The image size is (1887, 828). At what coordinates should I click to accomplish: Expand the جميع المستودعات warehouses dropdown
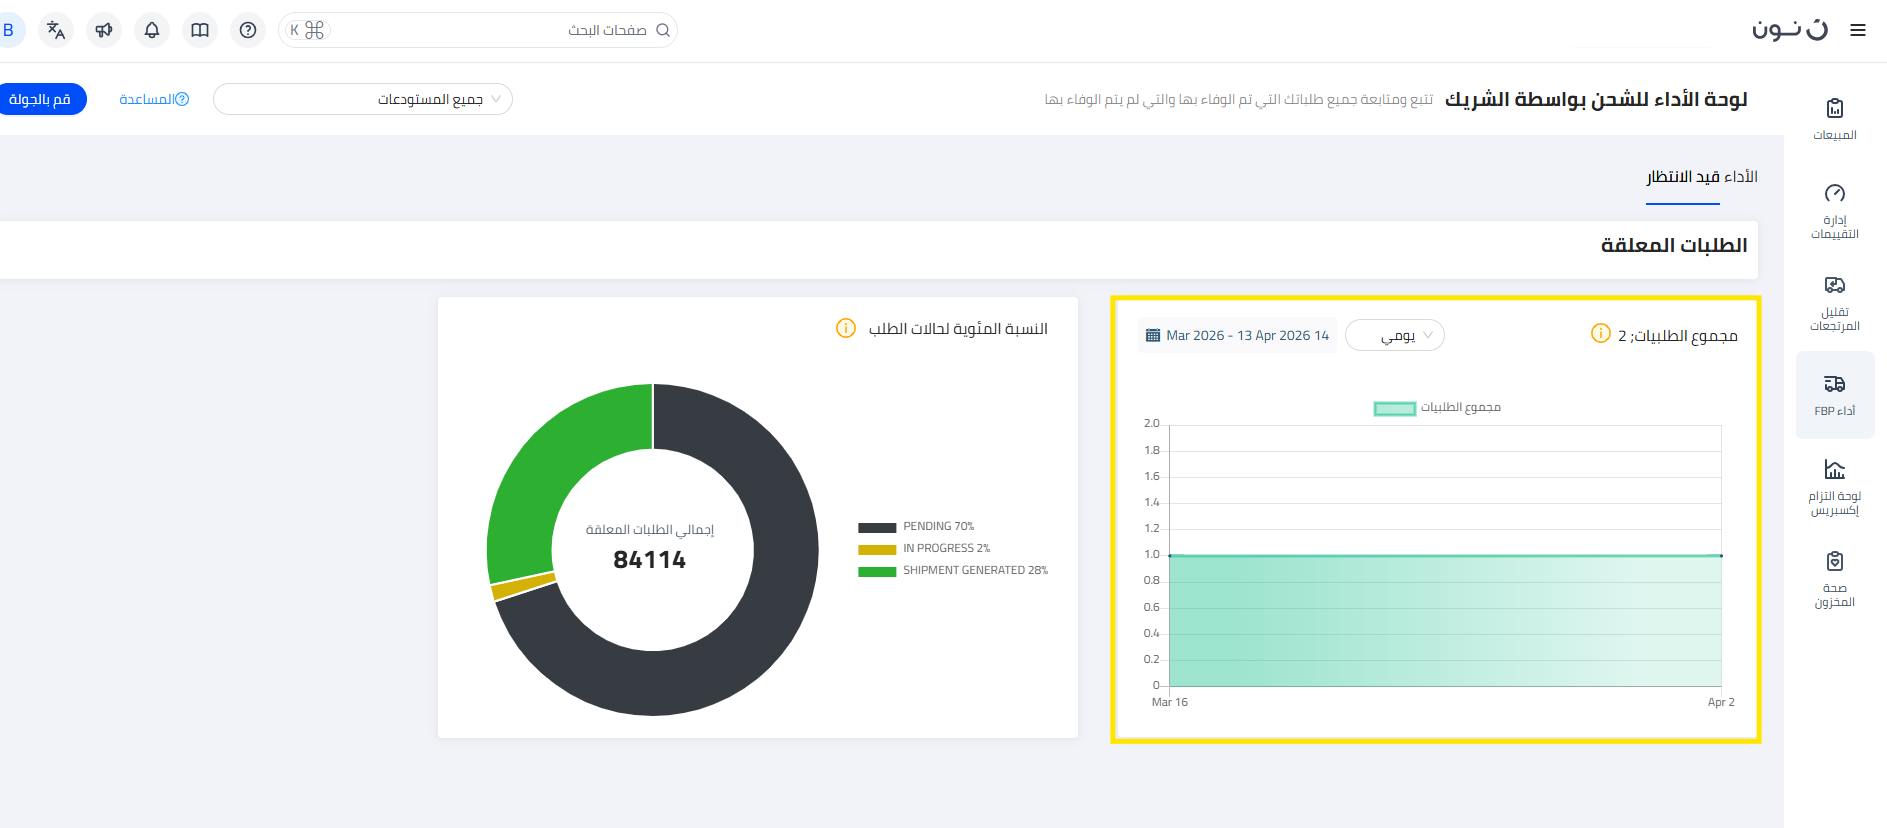(x=363, y=99)
